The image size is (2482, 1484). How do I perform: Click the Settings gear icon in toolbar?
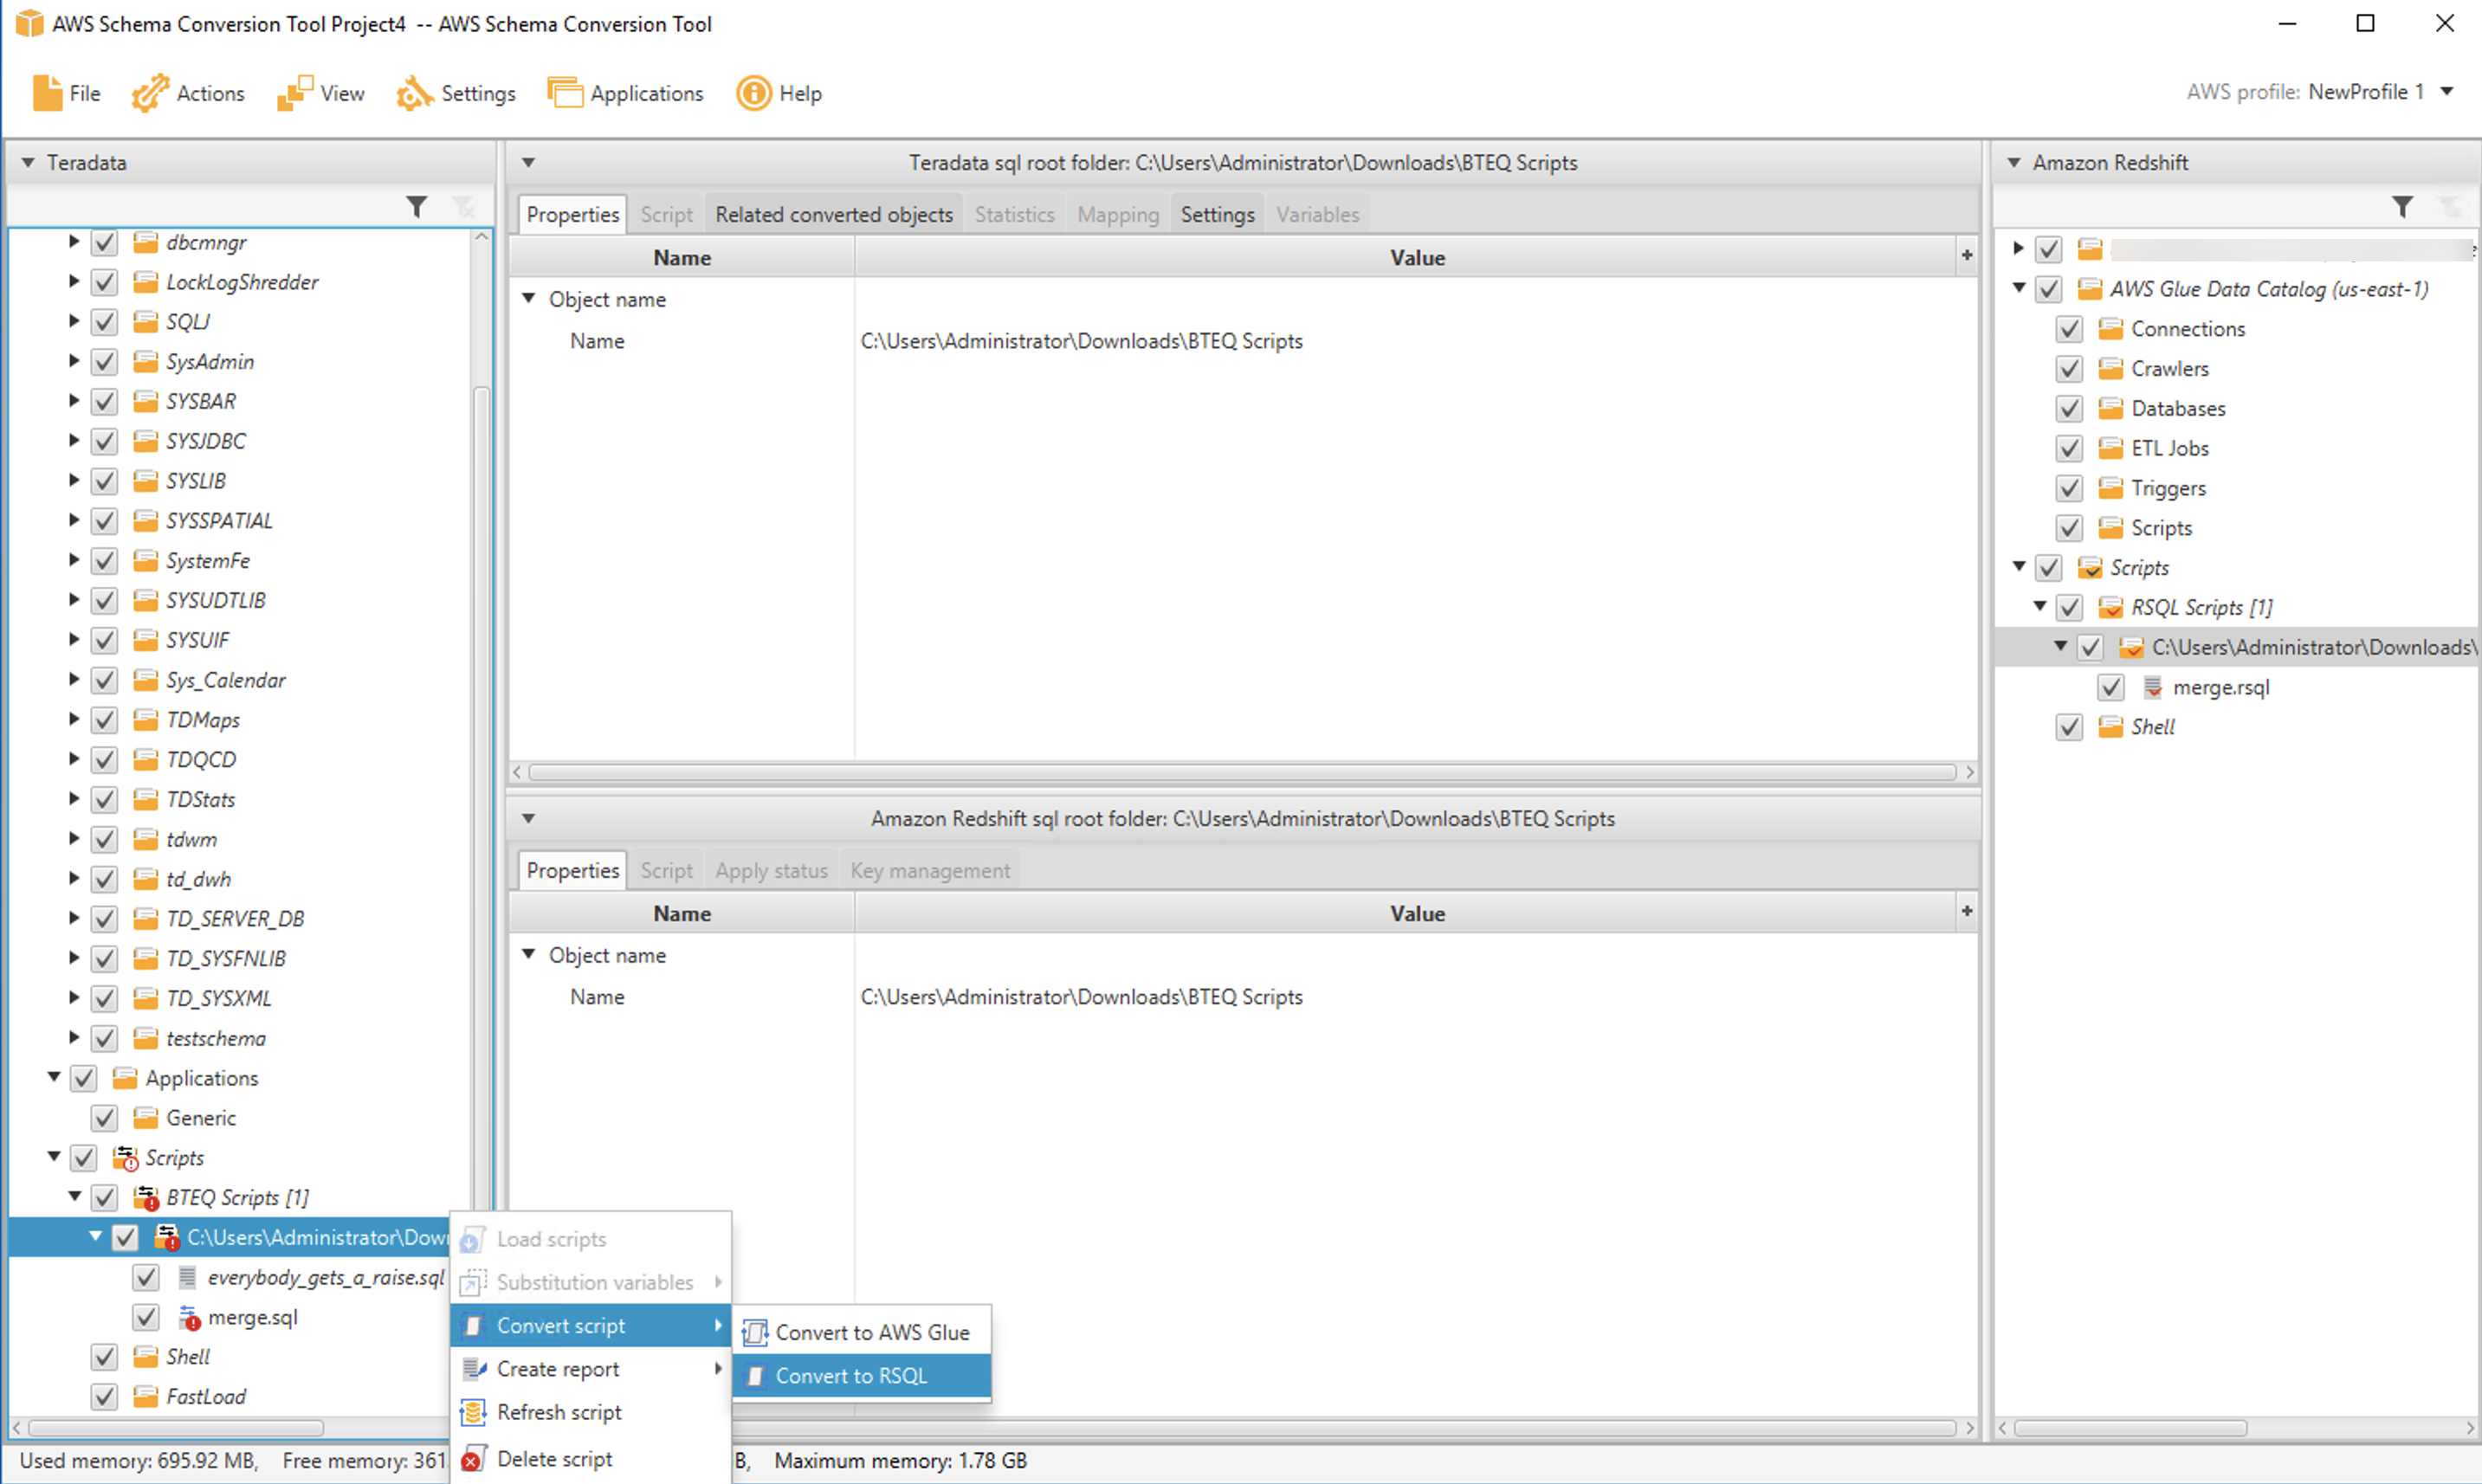tap(414, 93)
